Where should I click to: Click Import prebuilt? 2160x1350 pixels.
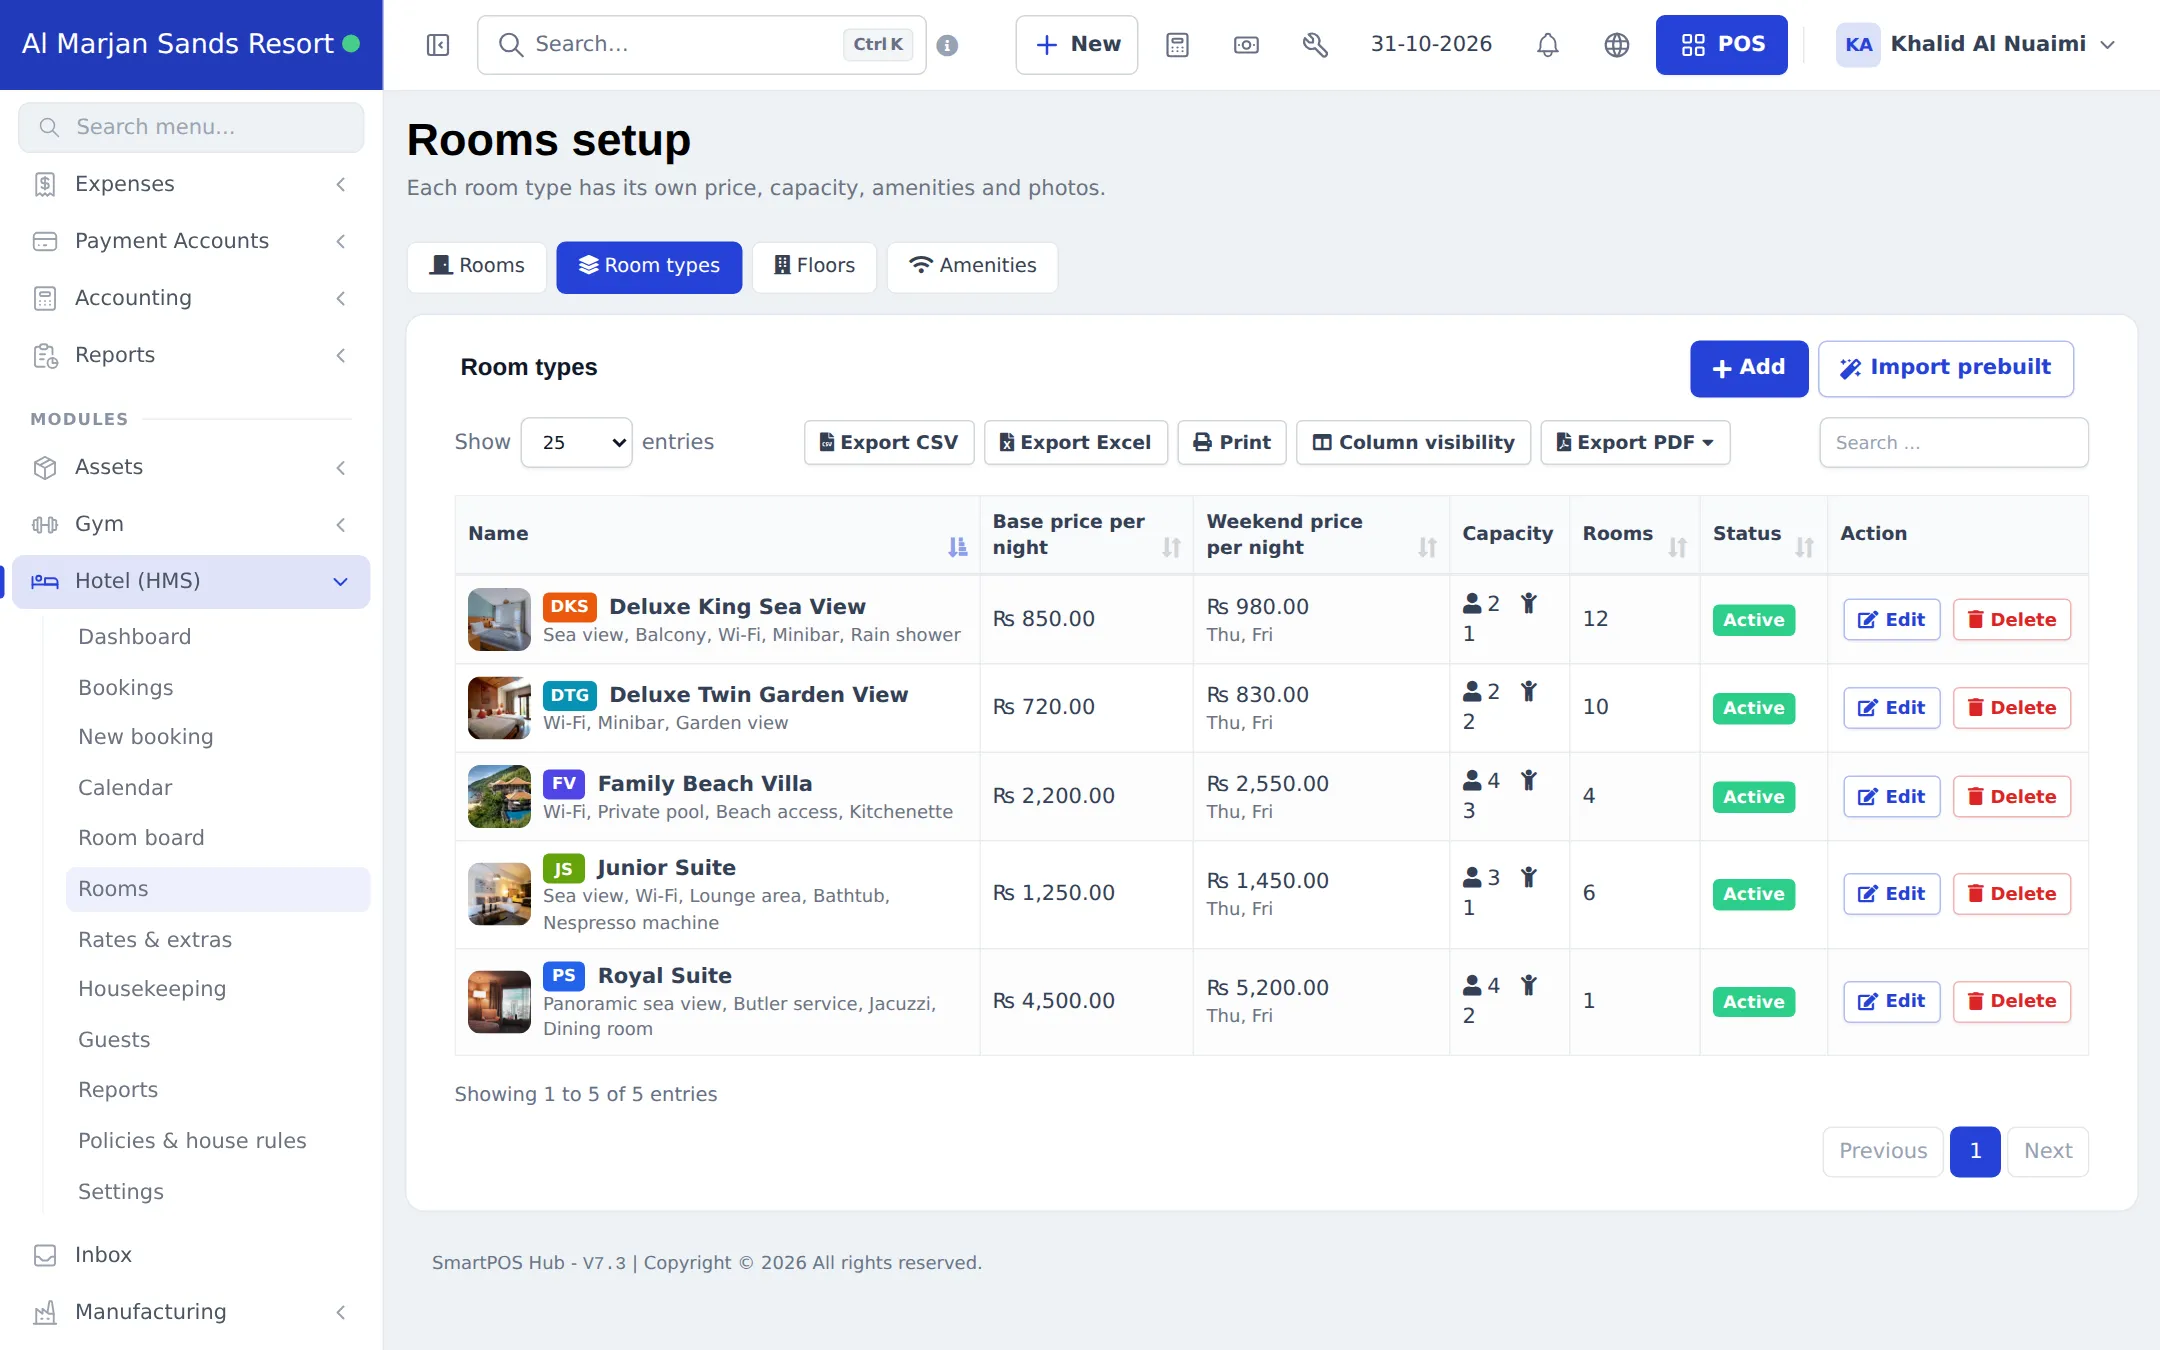(1946, 368)
